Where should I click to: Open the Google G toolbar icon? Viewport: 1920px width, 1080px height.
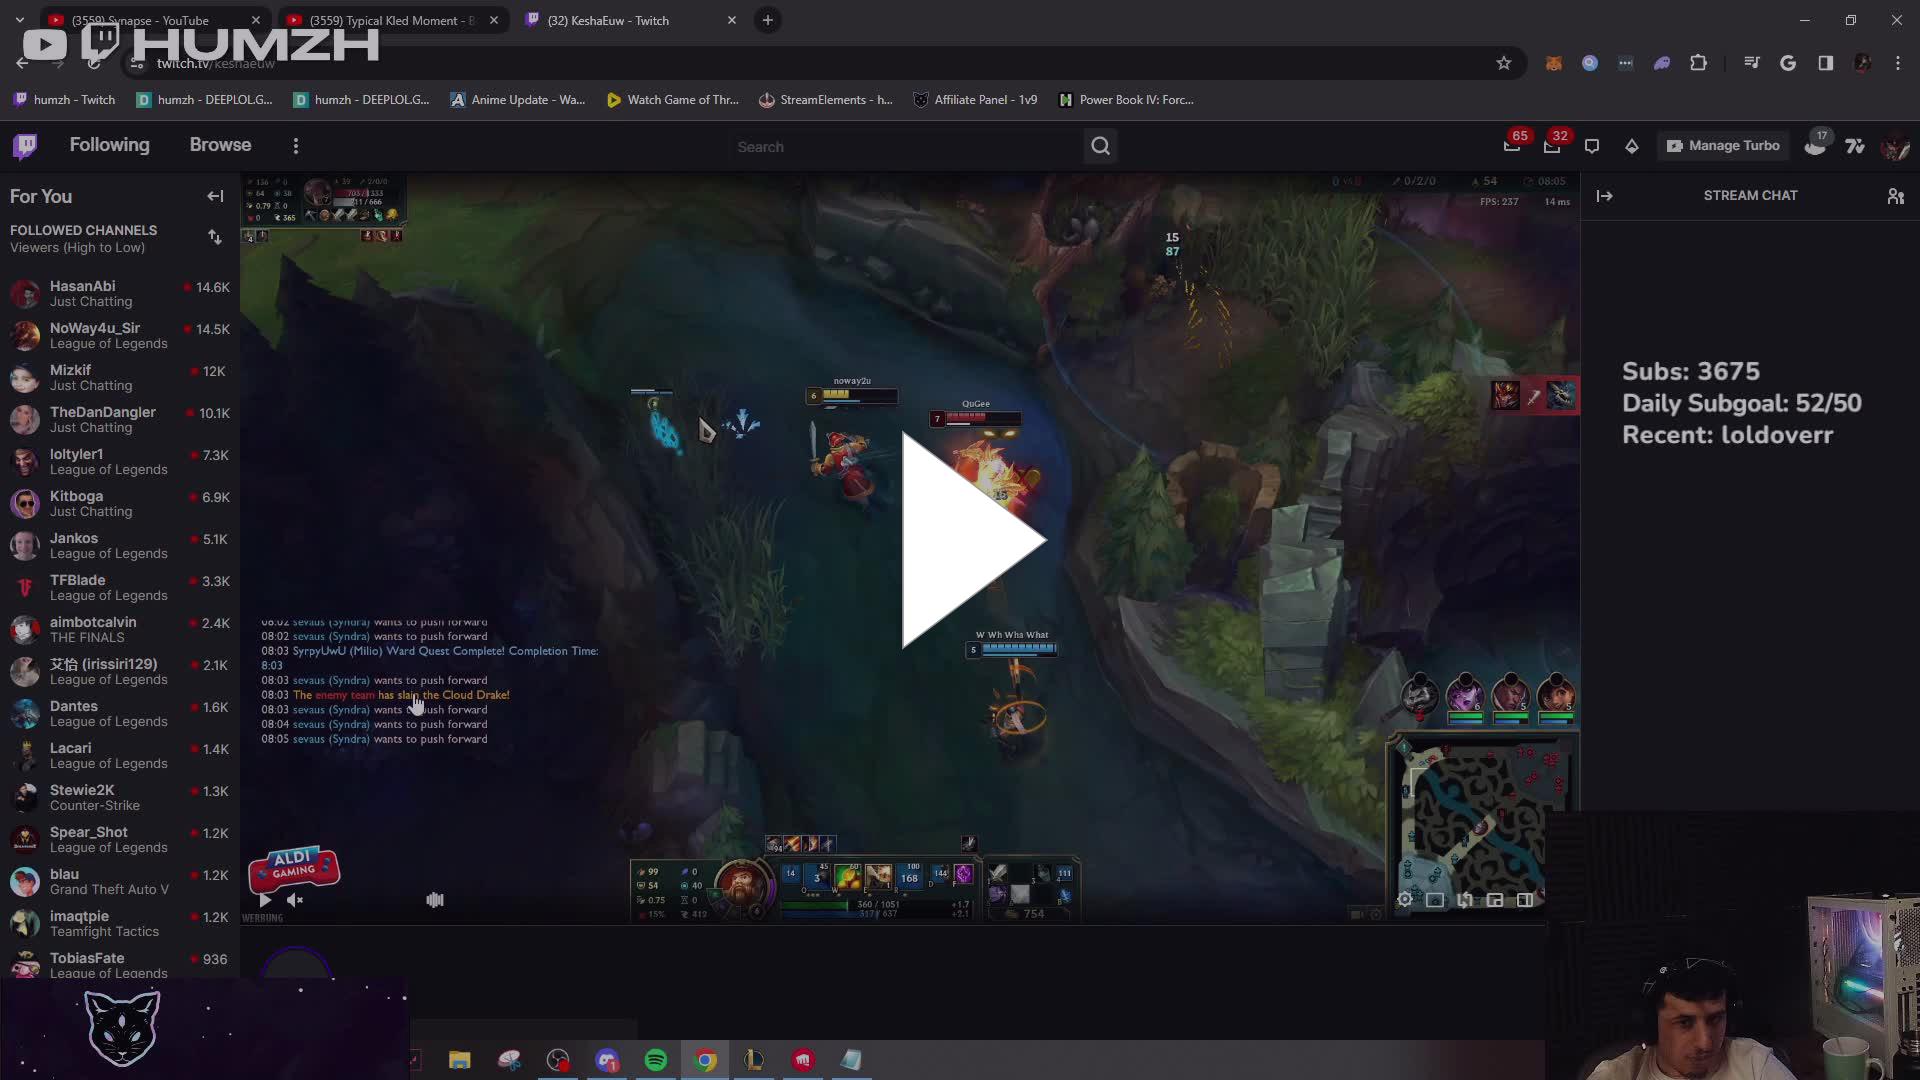(1788, 63)
